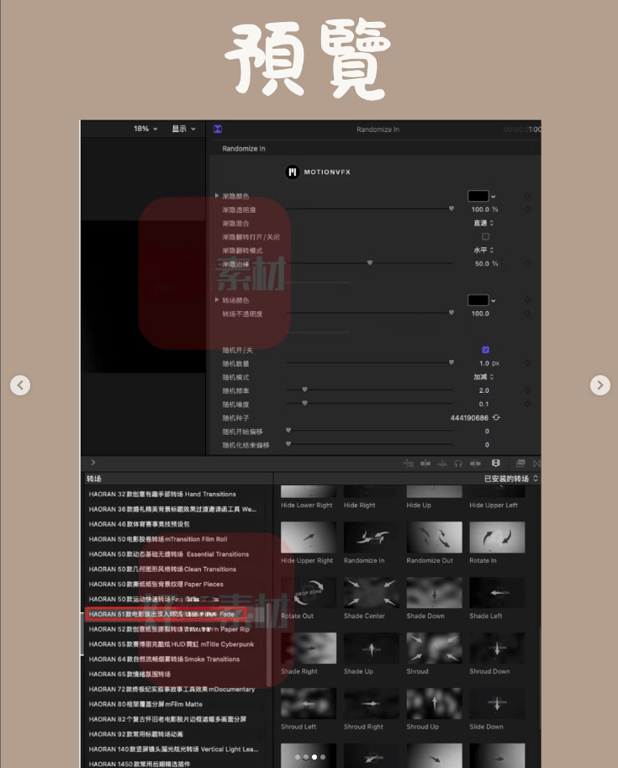Open the blue transition inspector icon
The image size is (618, 768).
click(x=218, y=129)
